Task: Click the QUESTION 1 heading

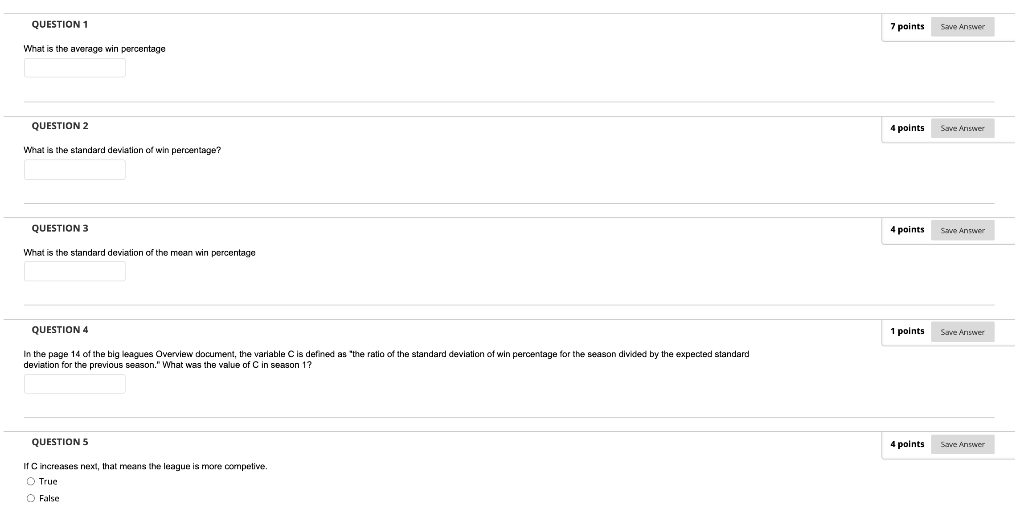Action: [60, 25]
